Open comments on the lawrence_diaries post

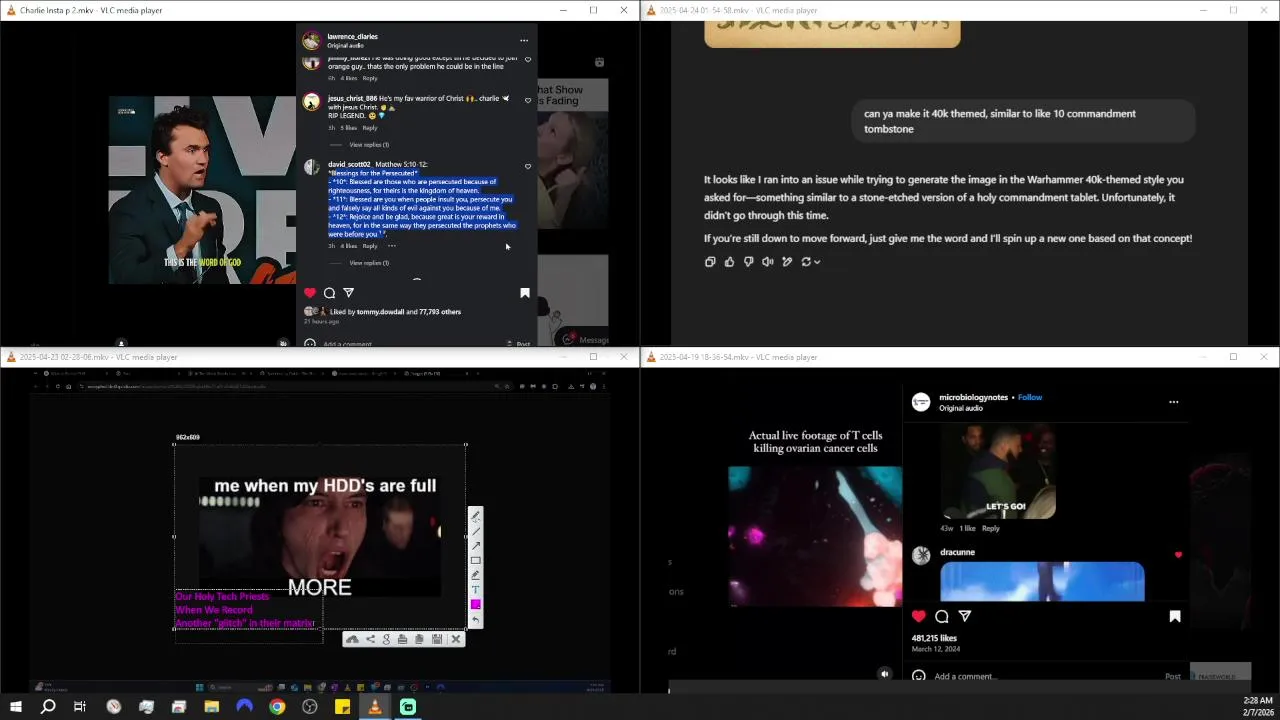click(329, 293)
